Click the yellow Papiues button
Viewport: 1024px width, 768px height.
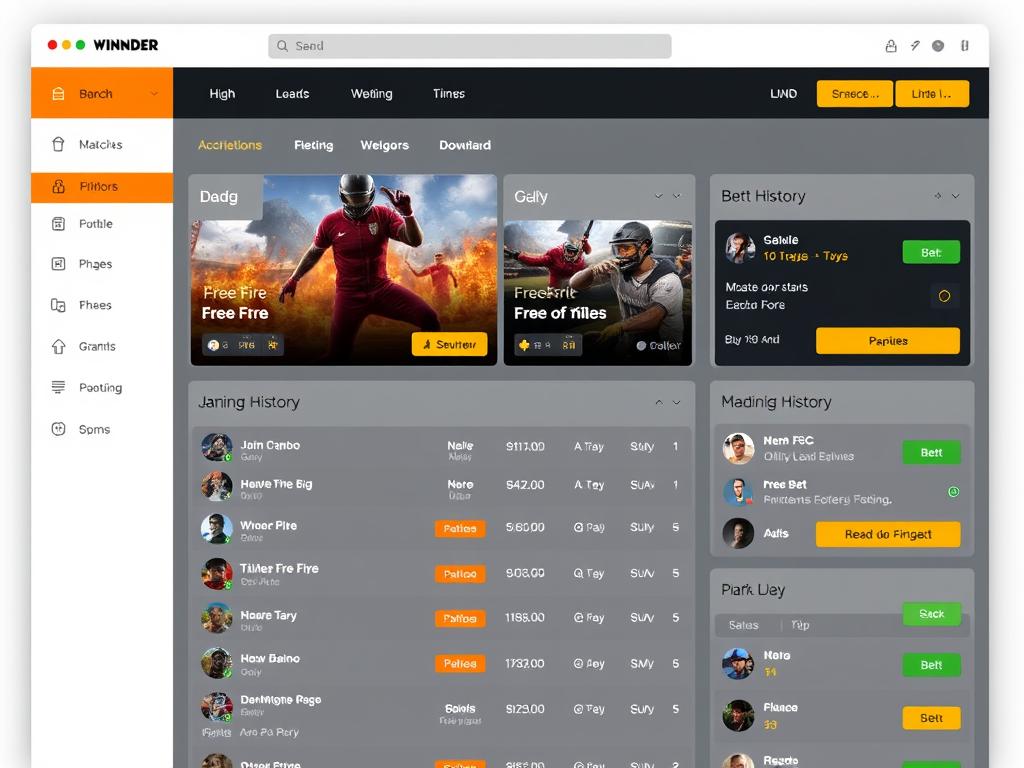(x=888, y=340)
